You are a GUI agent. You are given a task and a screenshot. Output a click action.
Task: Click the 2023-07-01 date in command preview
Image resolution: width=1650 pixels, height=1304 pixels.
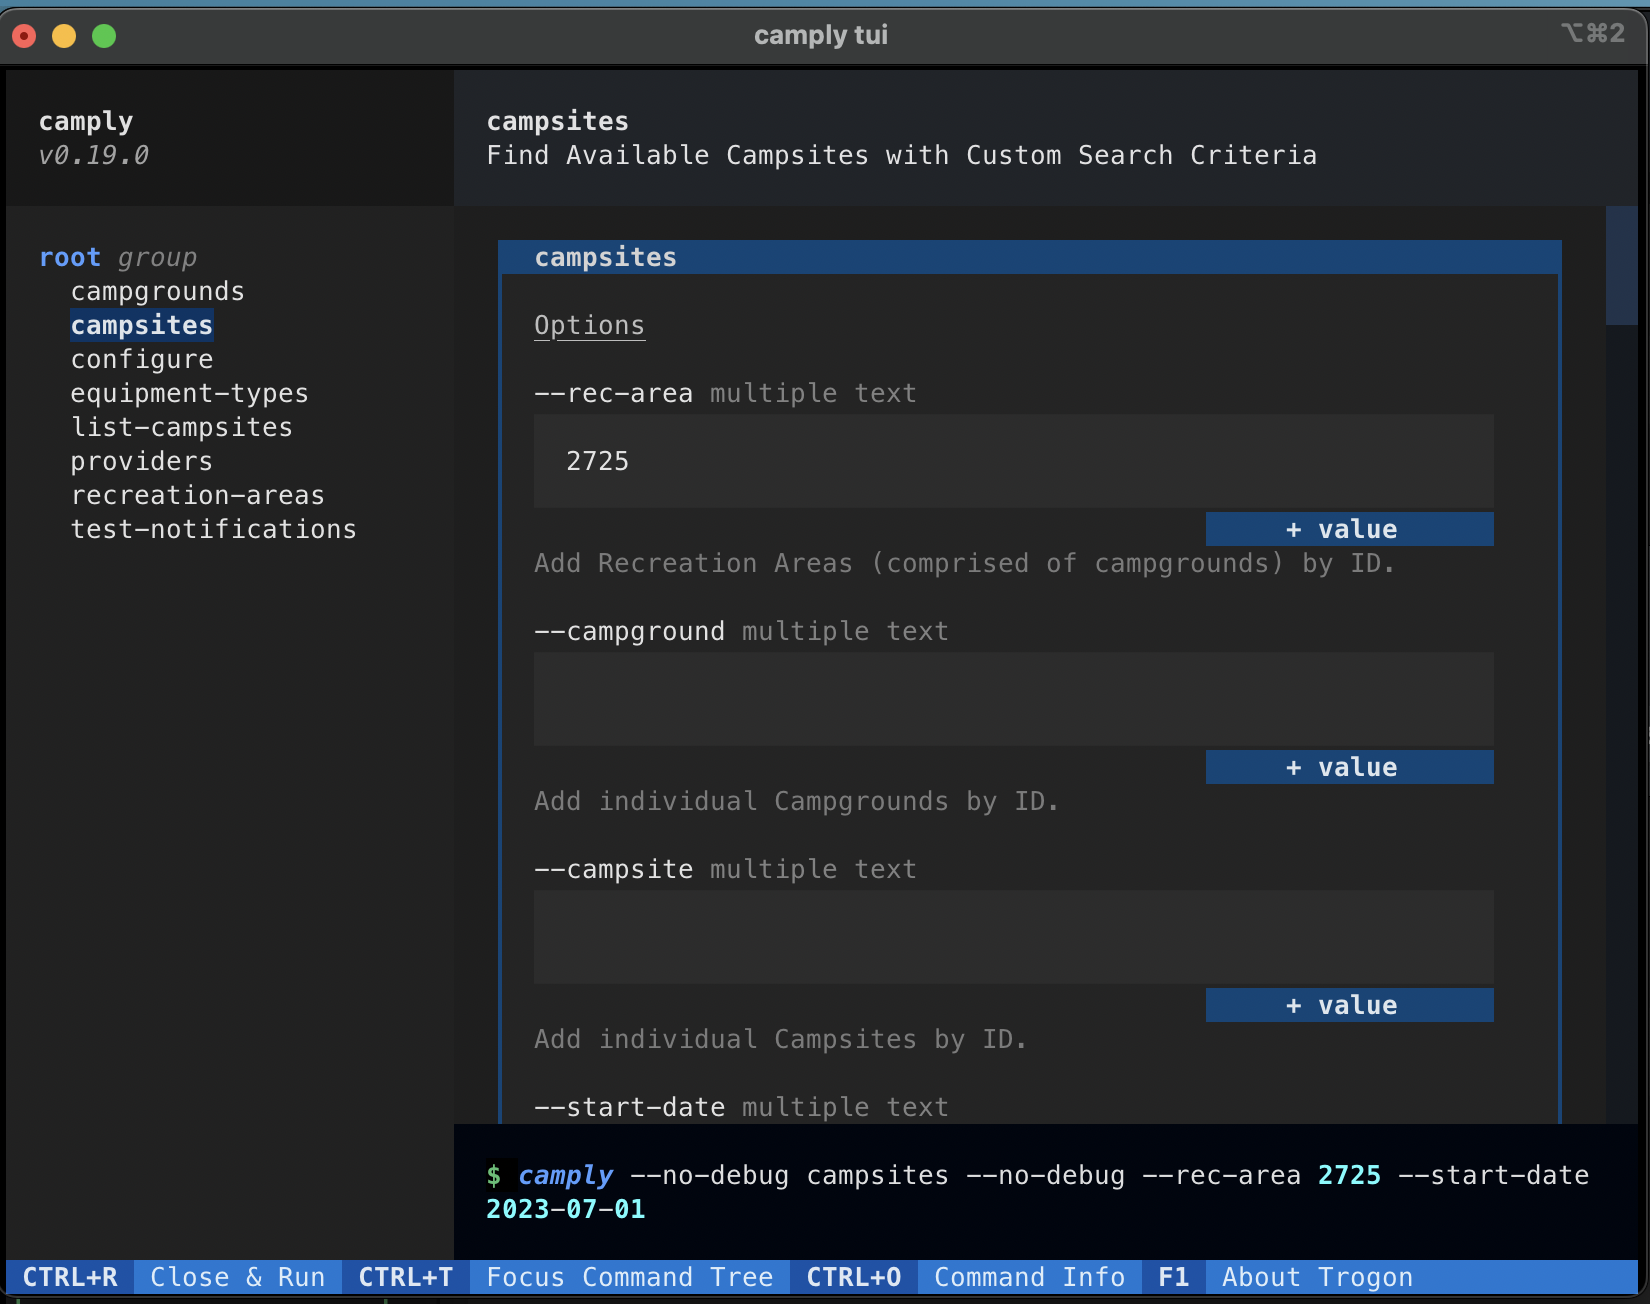(x=566, y=1209)
